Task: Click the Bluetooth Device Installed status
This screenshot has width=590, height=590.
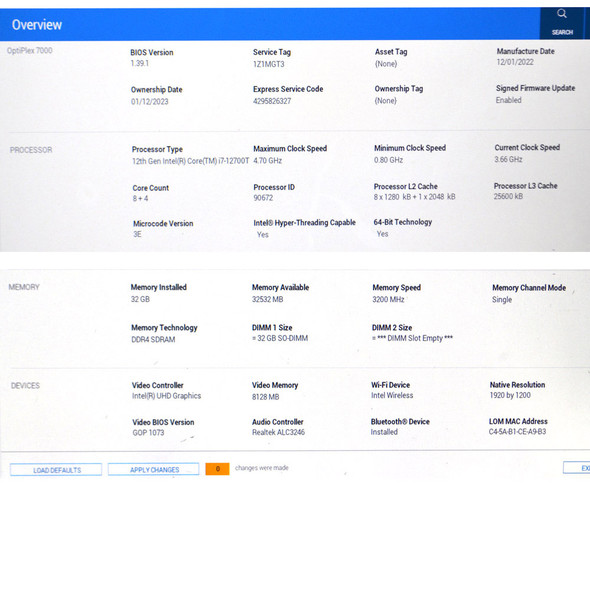Action: click(x=384, y=432)
